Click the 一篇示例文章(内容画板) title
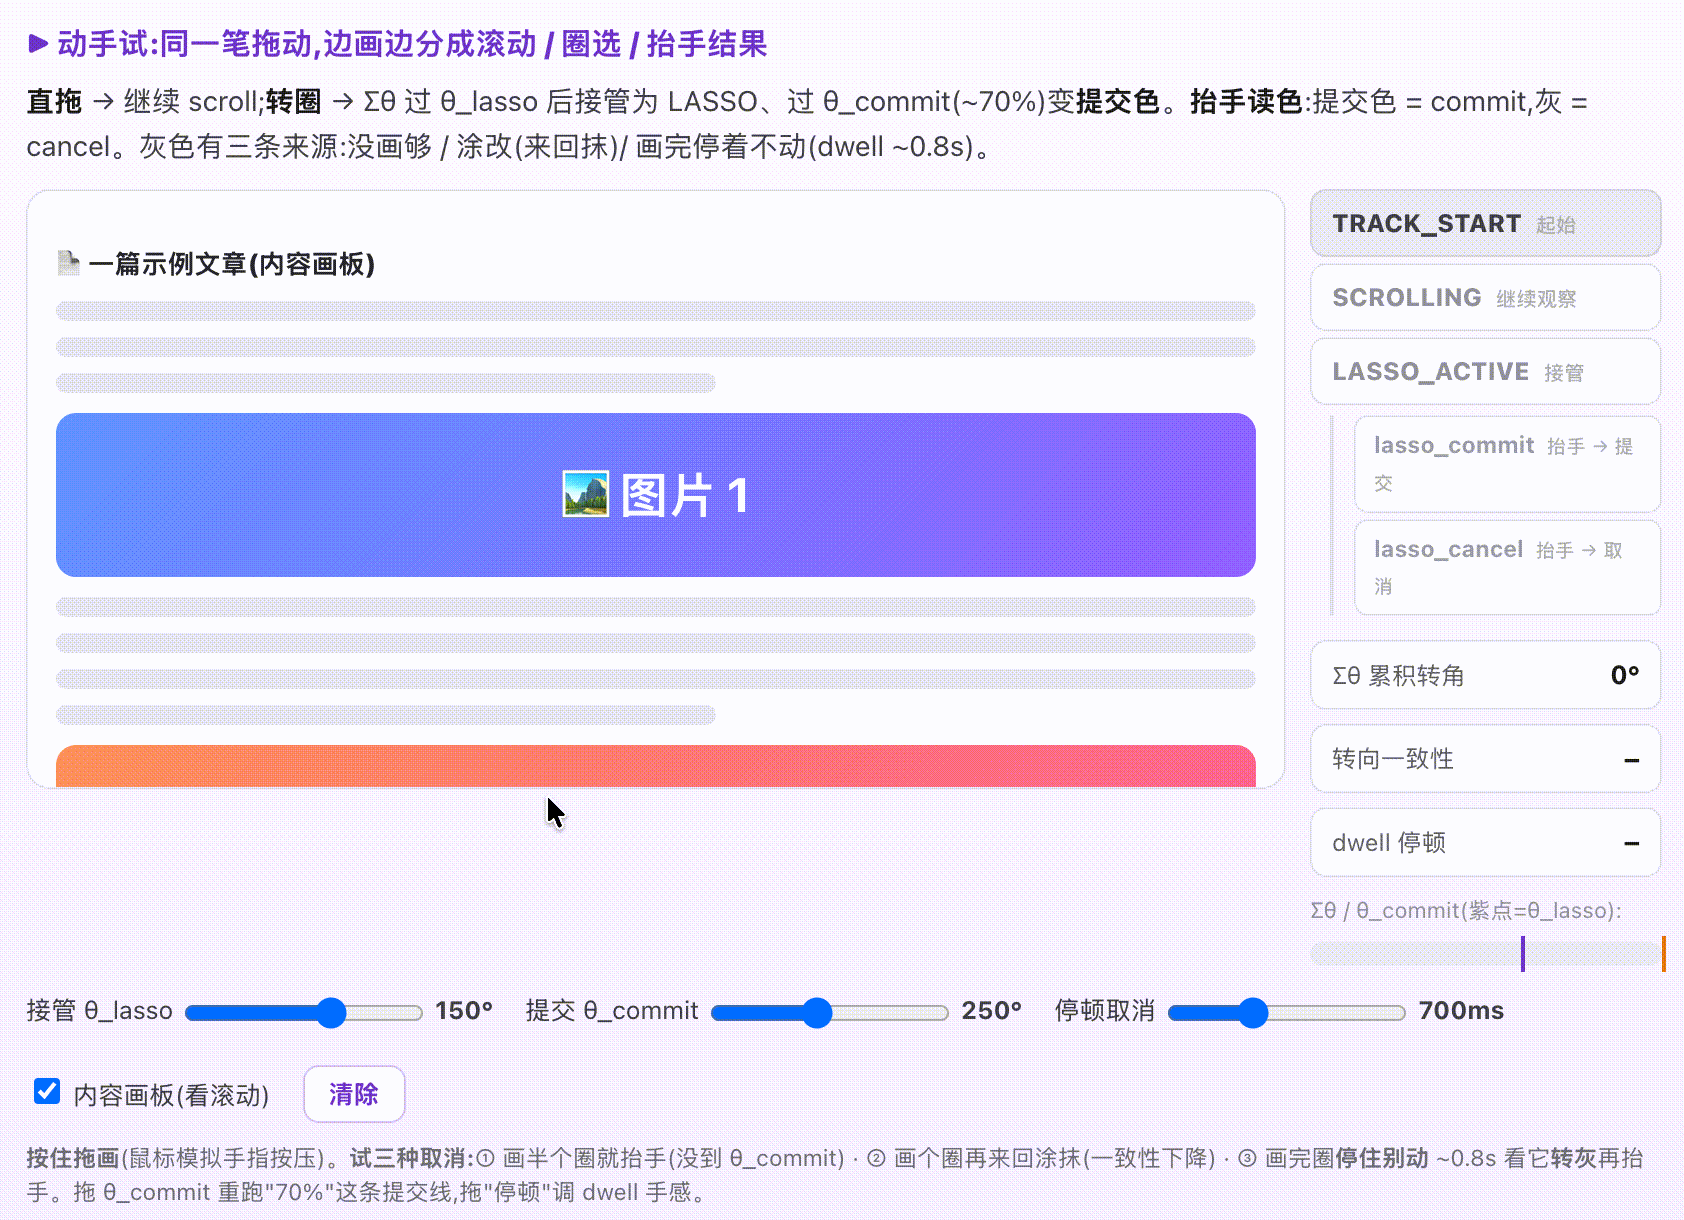The image size is (1684, 1220). [x=231, y=264]
